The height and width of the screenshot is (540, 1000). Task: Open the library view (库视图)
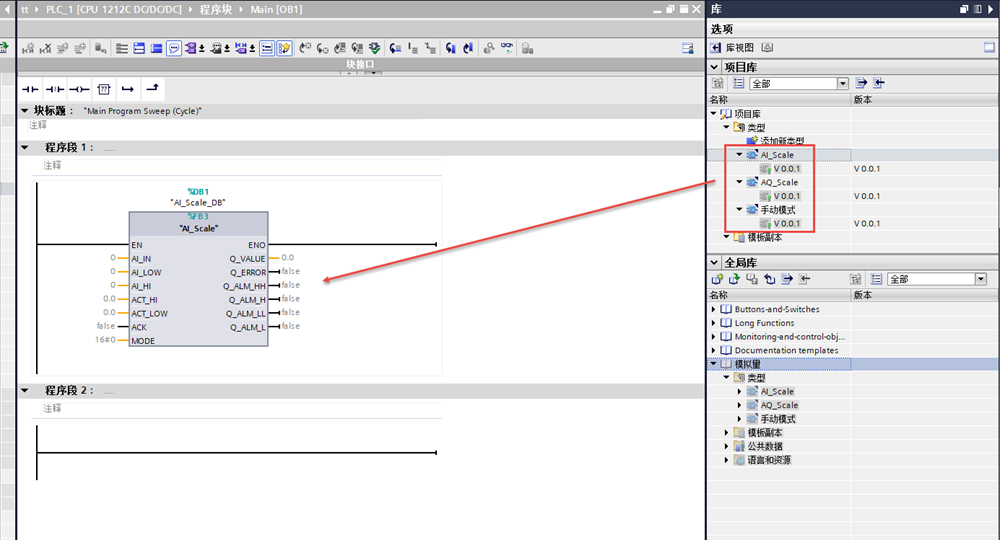click(x=733, y=48)
